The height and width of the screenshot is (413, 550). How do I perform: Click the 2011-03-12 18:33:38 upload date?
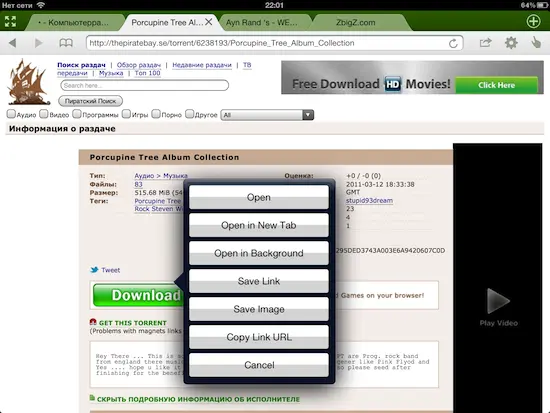click(x=380, y=184)
